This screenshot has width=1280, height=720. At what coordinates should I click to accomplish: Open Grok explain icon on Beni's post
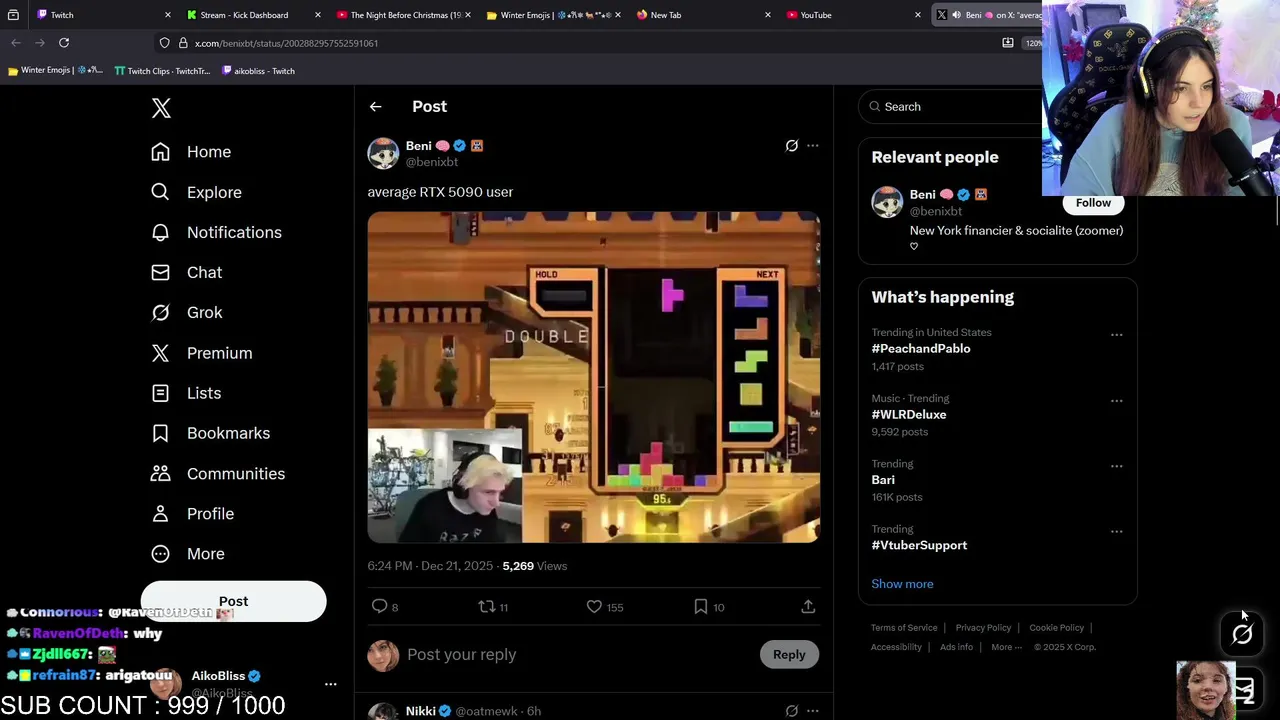pyautogui.click(x=791, y=146)
